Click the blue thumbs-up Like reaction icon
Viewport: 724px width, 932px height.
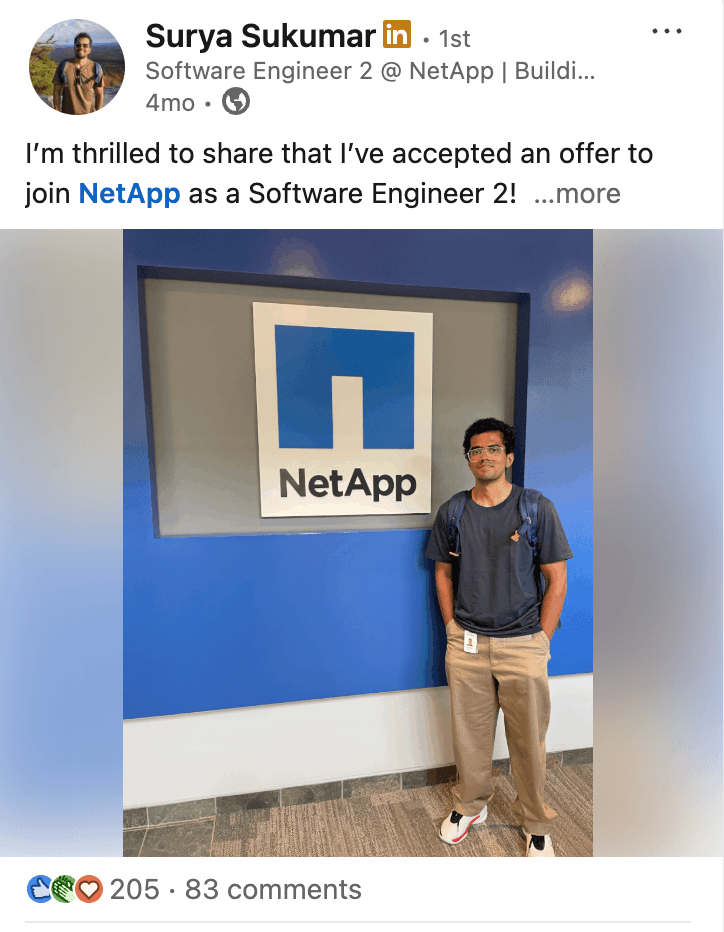(40, 890)
